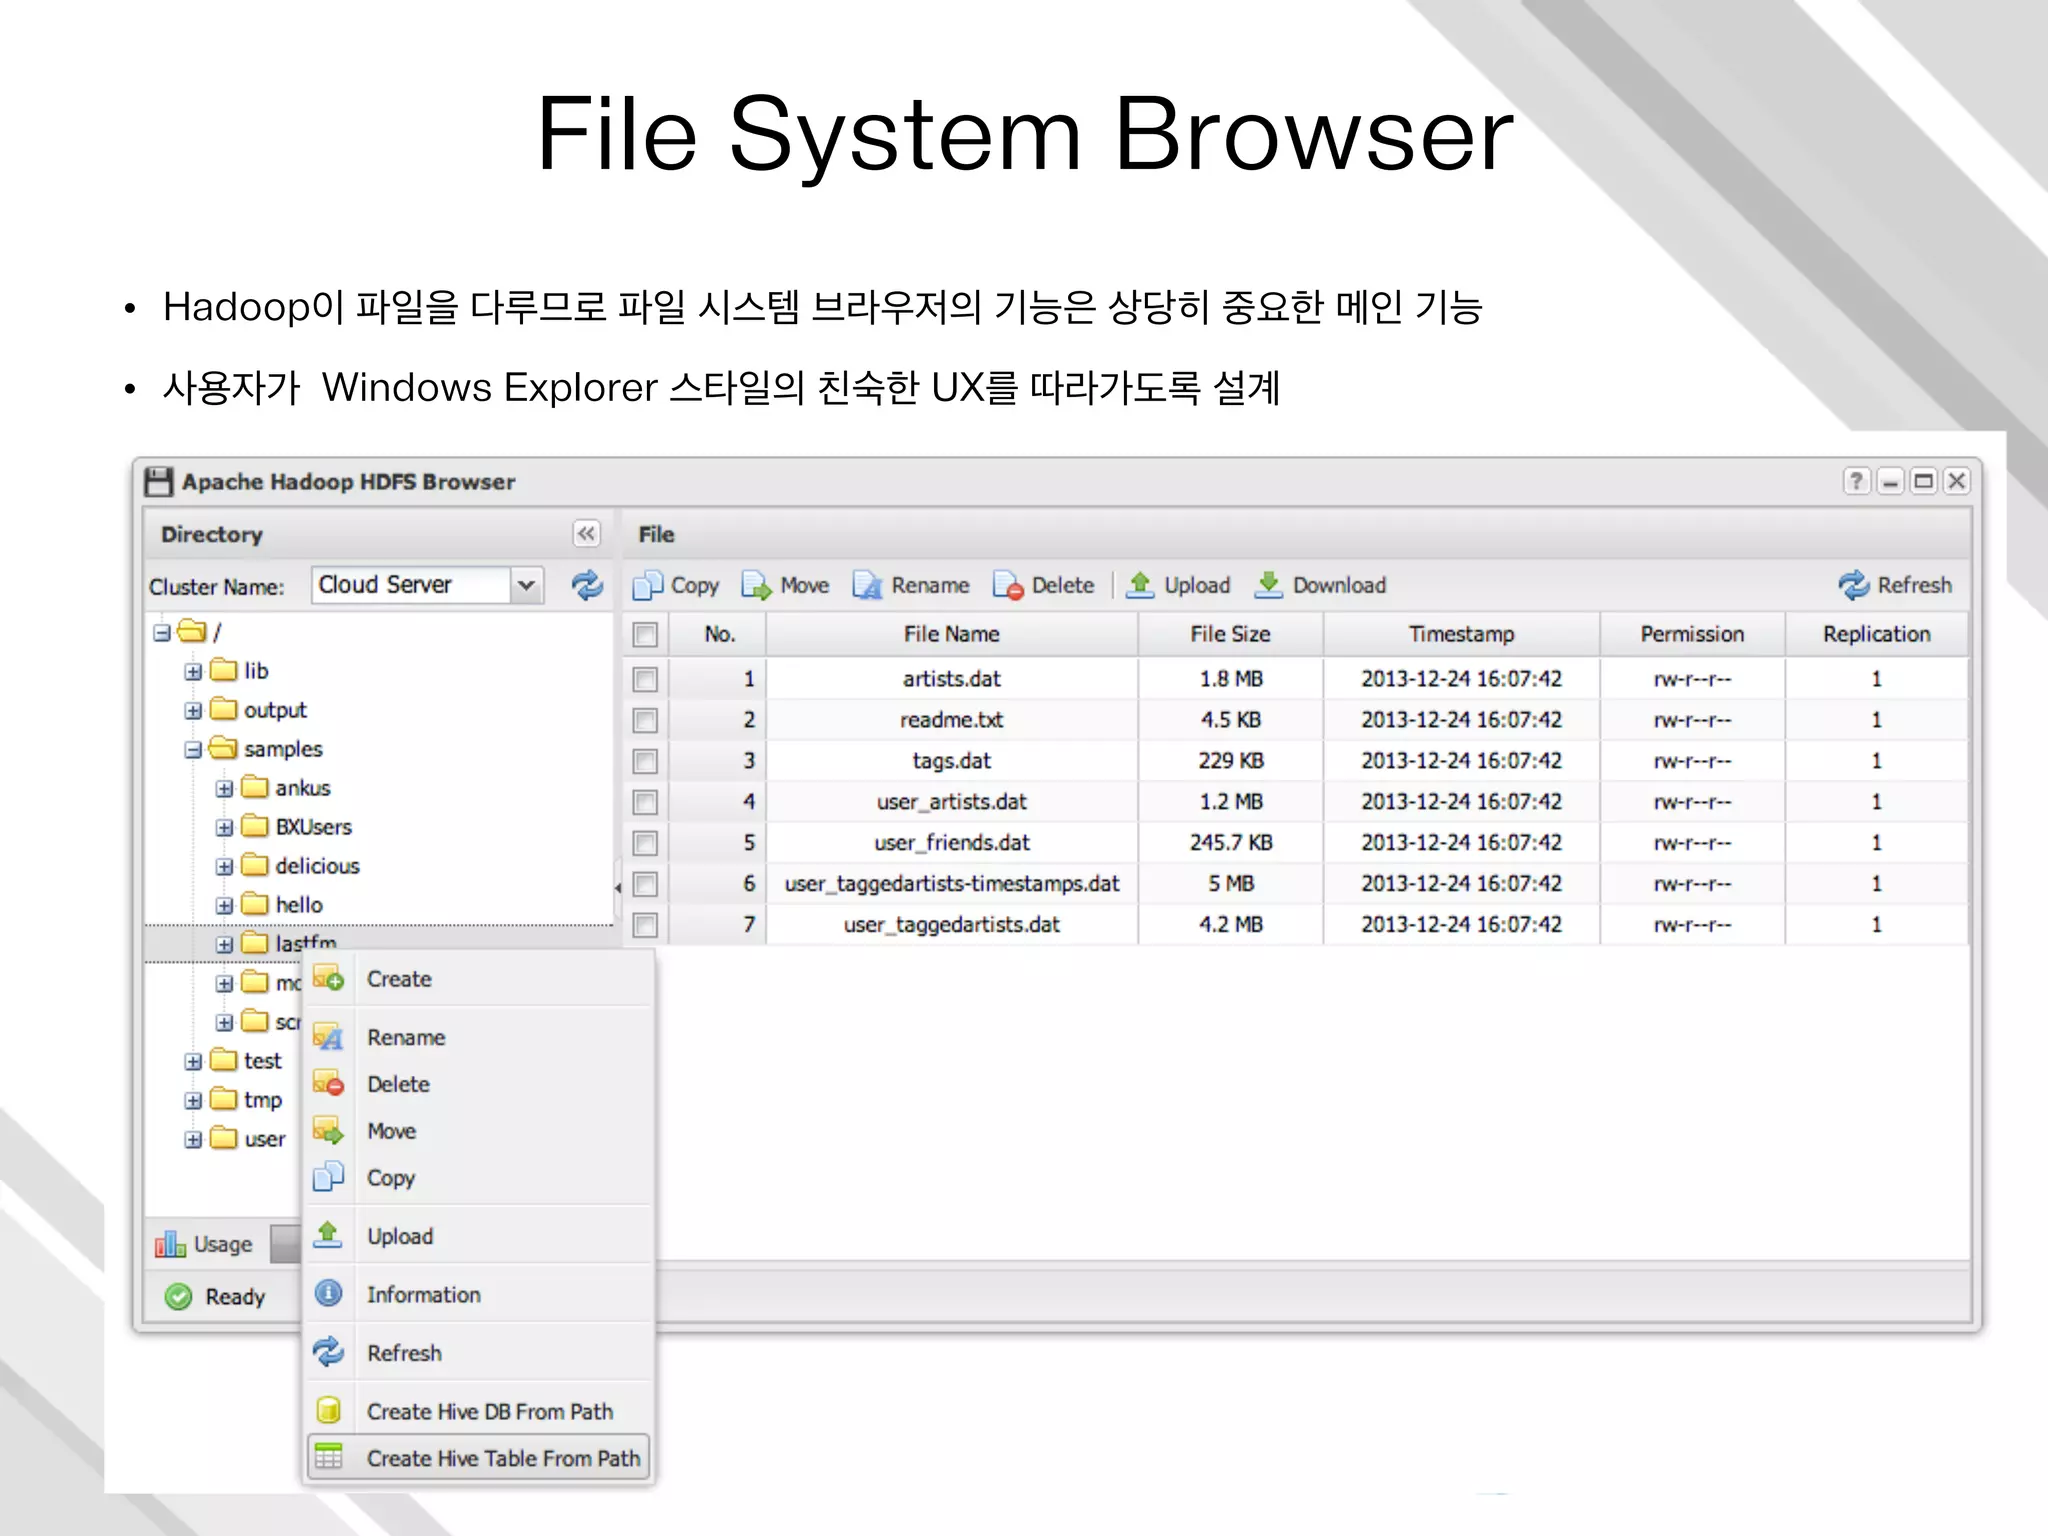Viewport: 2048px width, 1536px height.
Task: Click the Move file toolbar icon
Action: 757,585
